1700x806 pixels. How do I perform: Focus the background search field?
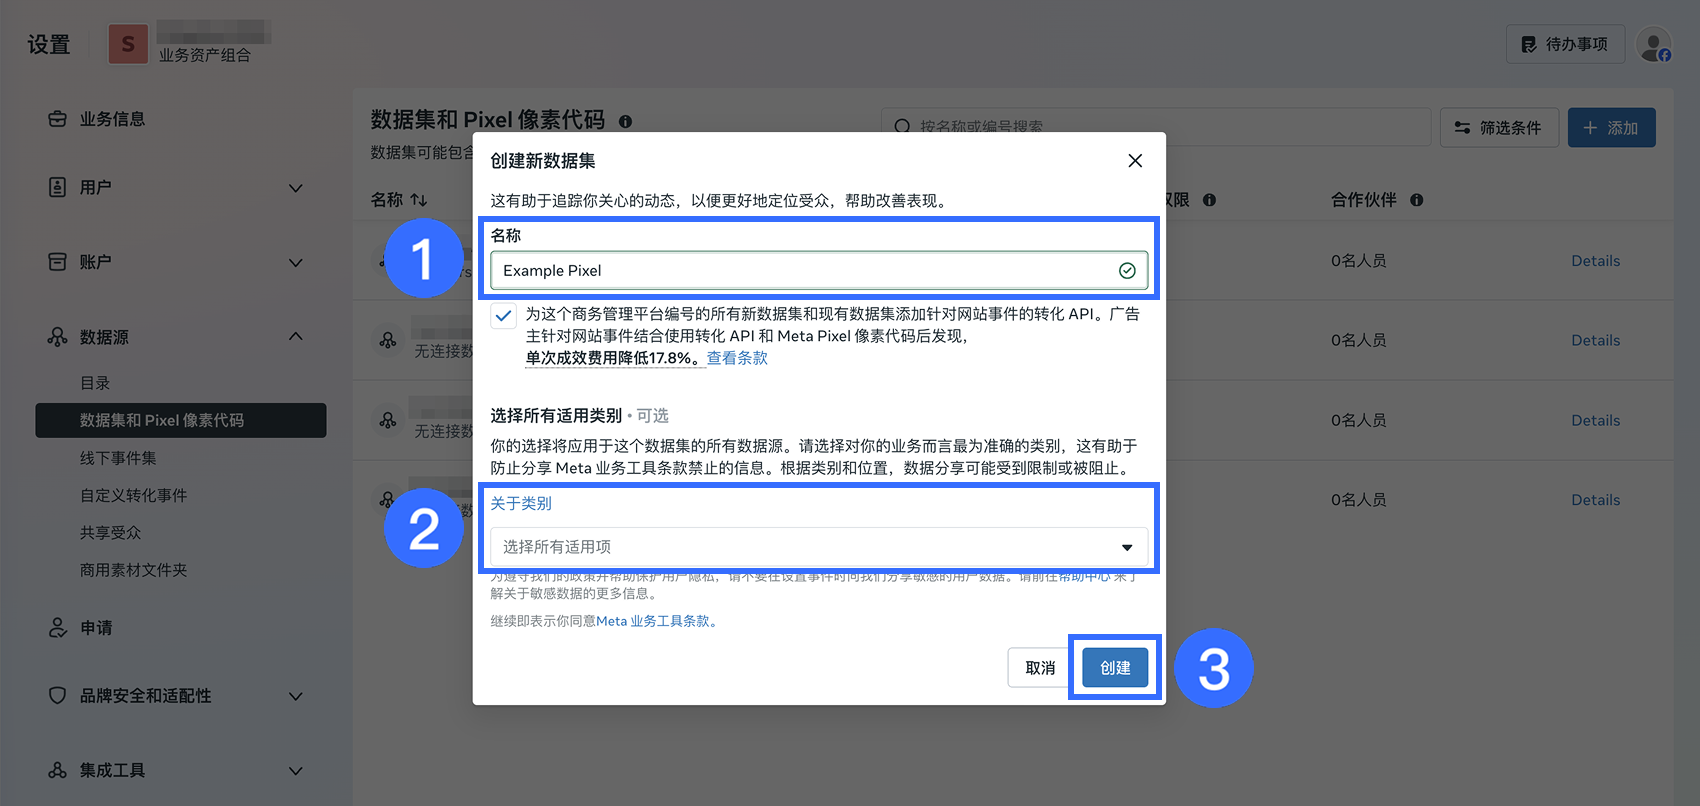coord(1156,127)
